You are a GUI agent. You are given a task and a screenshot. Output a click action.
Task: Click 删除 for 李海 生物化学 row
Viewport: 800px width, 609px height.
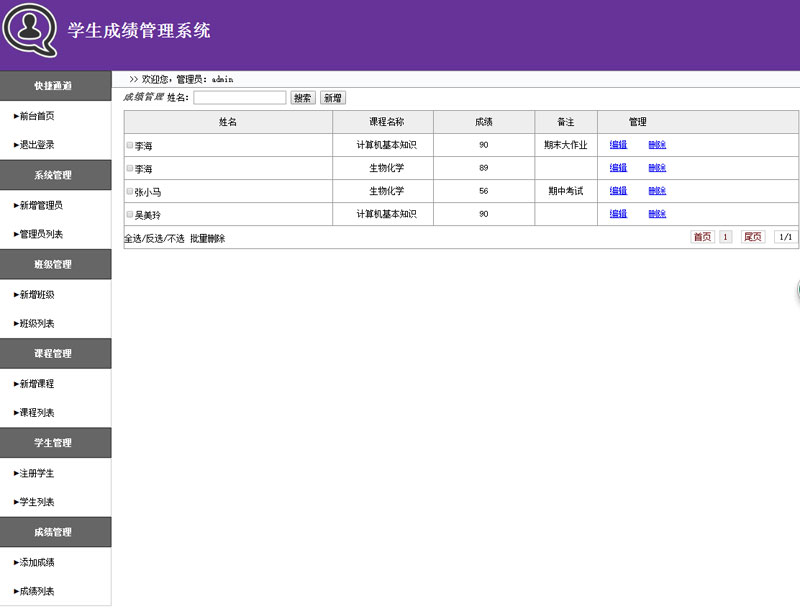657,168
